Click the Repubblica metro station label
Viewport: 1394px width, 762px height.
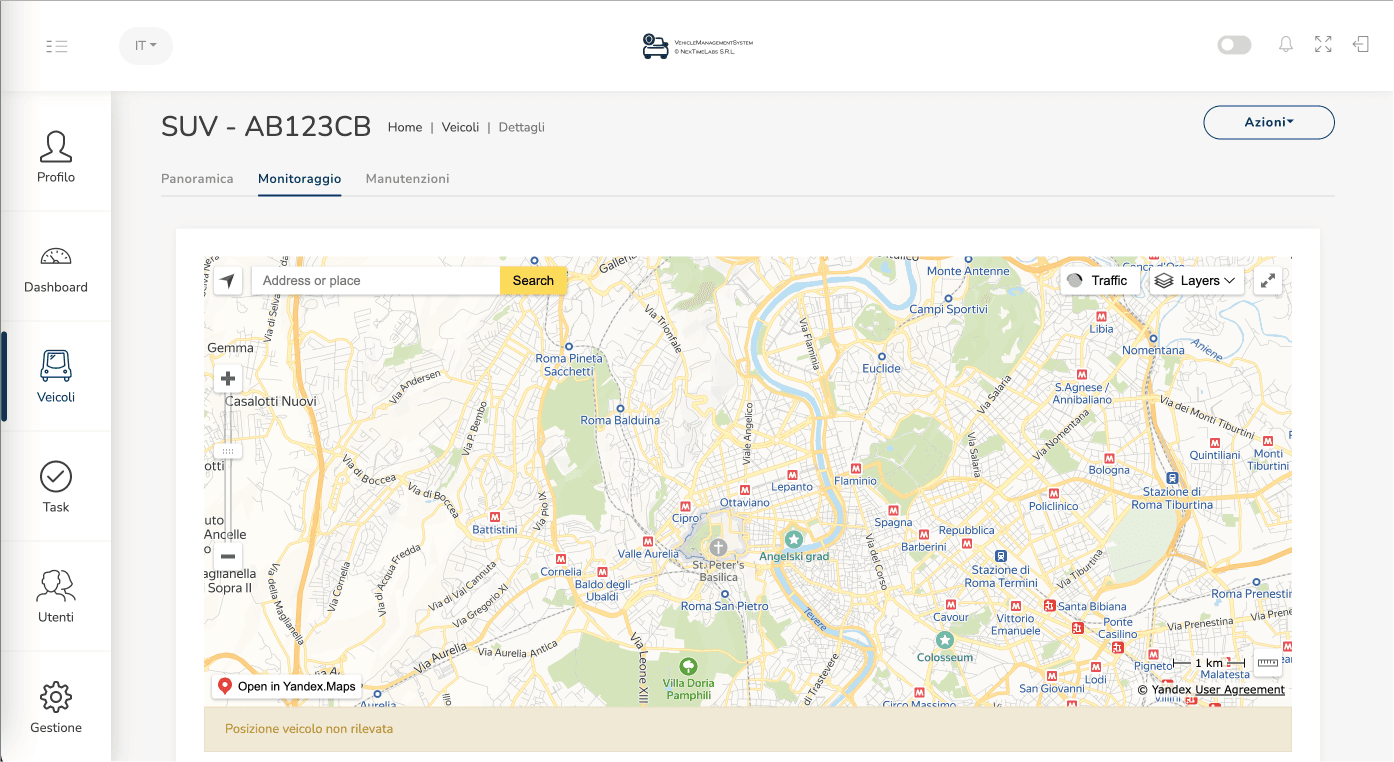pyautogui.click(x=966, y=531)
